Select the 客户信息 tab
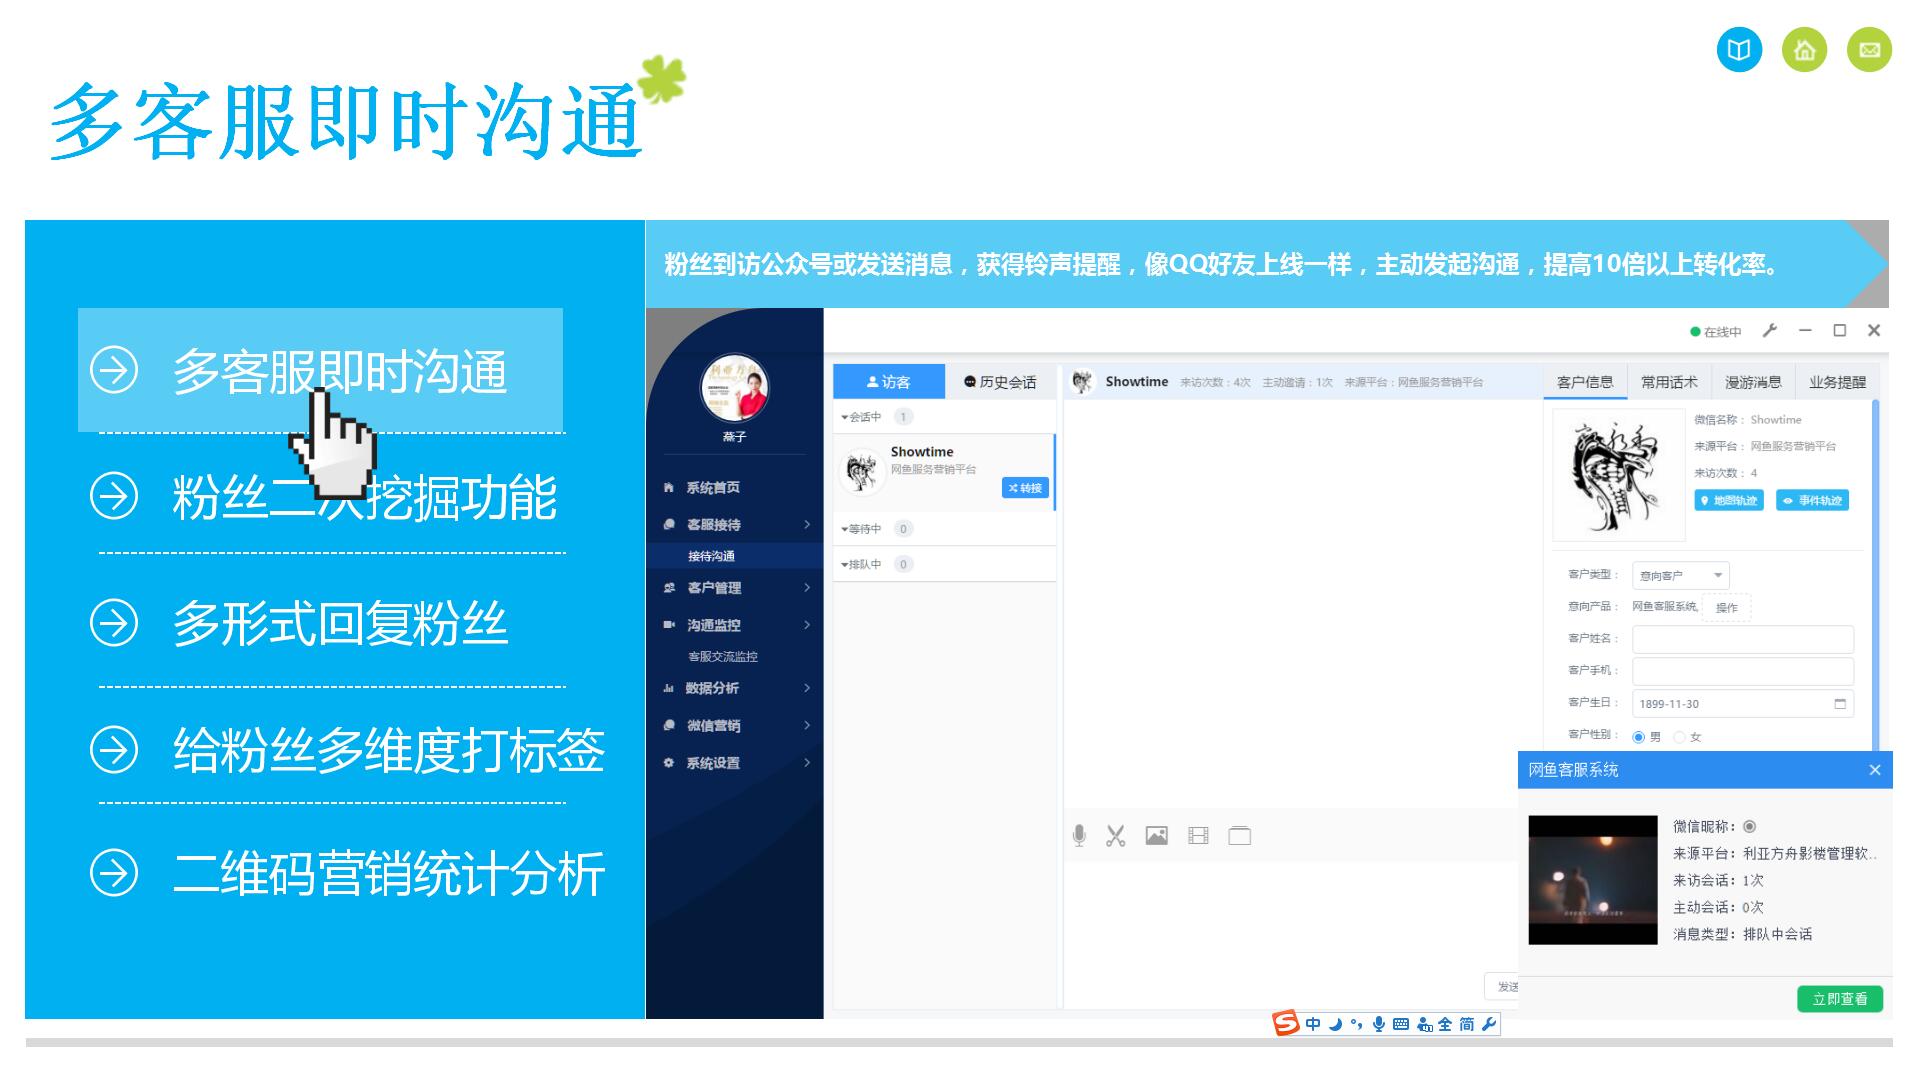The image size is (1920, 1080). pos(1585,382)
